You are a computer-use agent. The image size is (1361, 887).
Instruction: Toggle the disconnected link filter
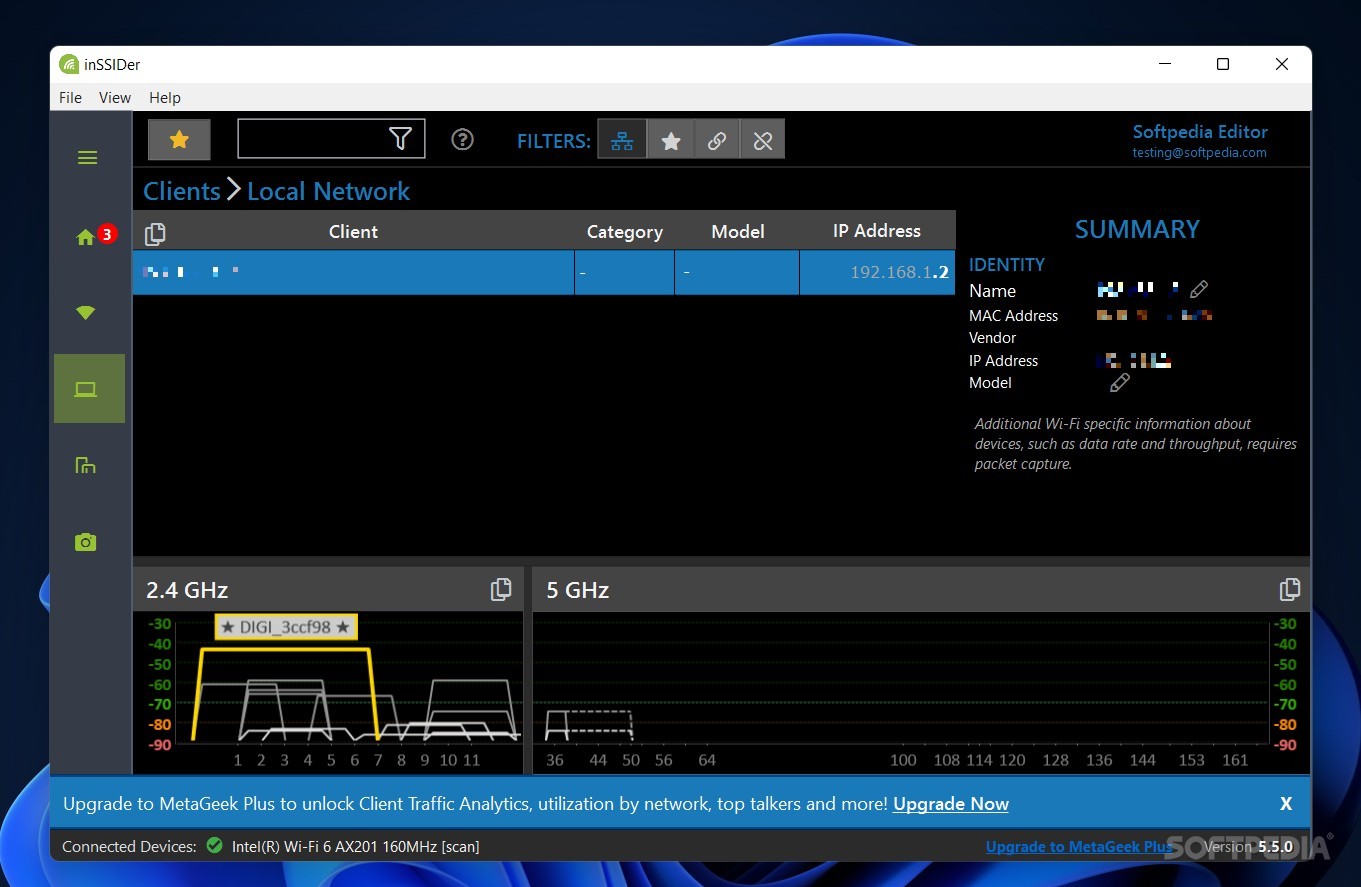pyautogui.click(x=763, y=140)
